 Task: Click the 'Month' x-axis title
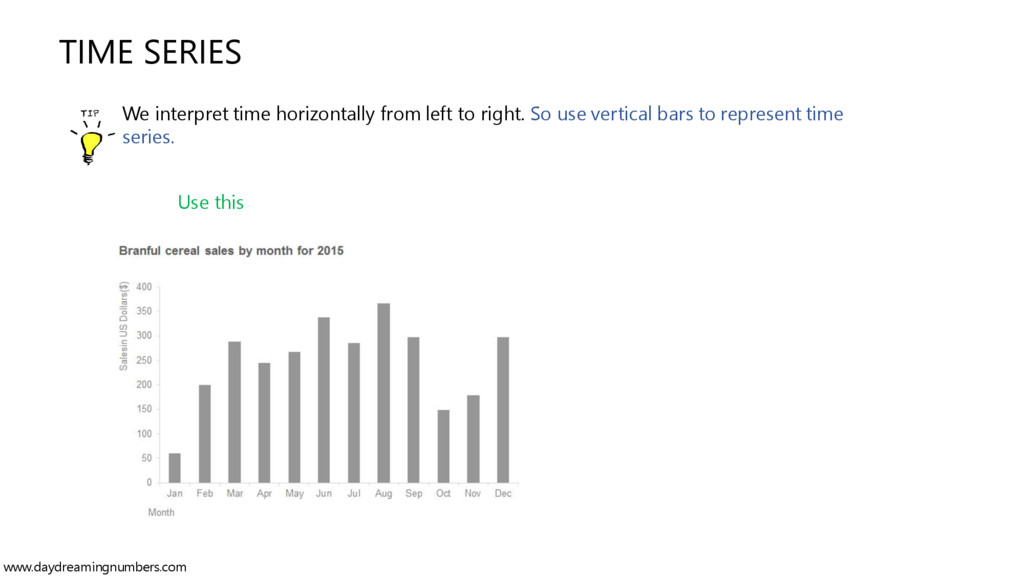pos(161,513)
